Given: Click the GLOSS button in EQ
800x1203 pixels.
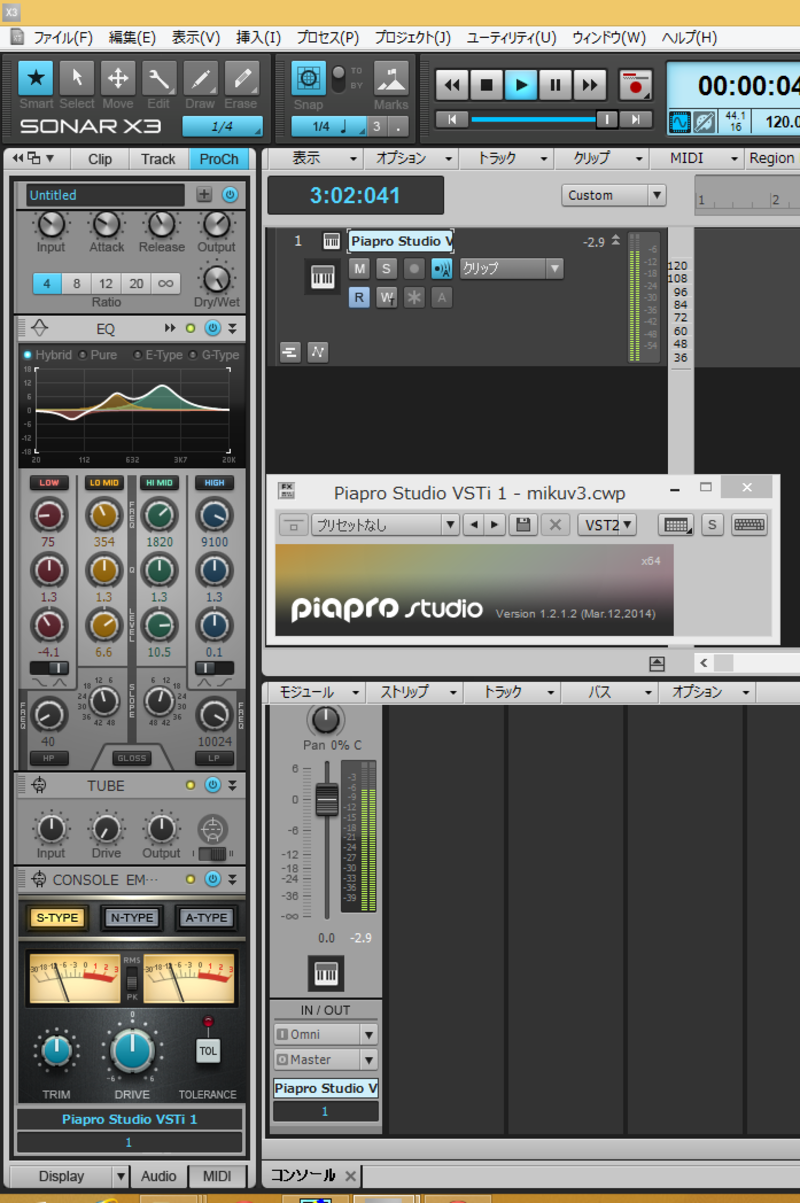Looking at the screenshot, I should (x=131, y=758).
